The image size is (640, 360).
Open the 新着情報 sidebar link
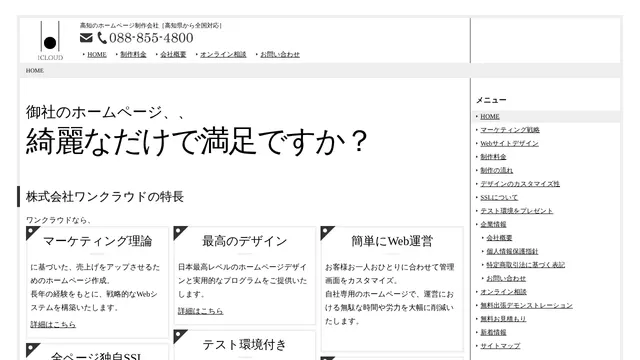tap(493, 332)
